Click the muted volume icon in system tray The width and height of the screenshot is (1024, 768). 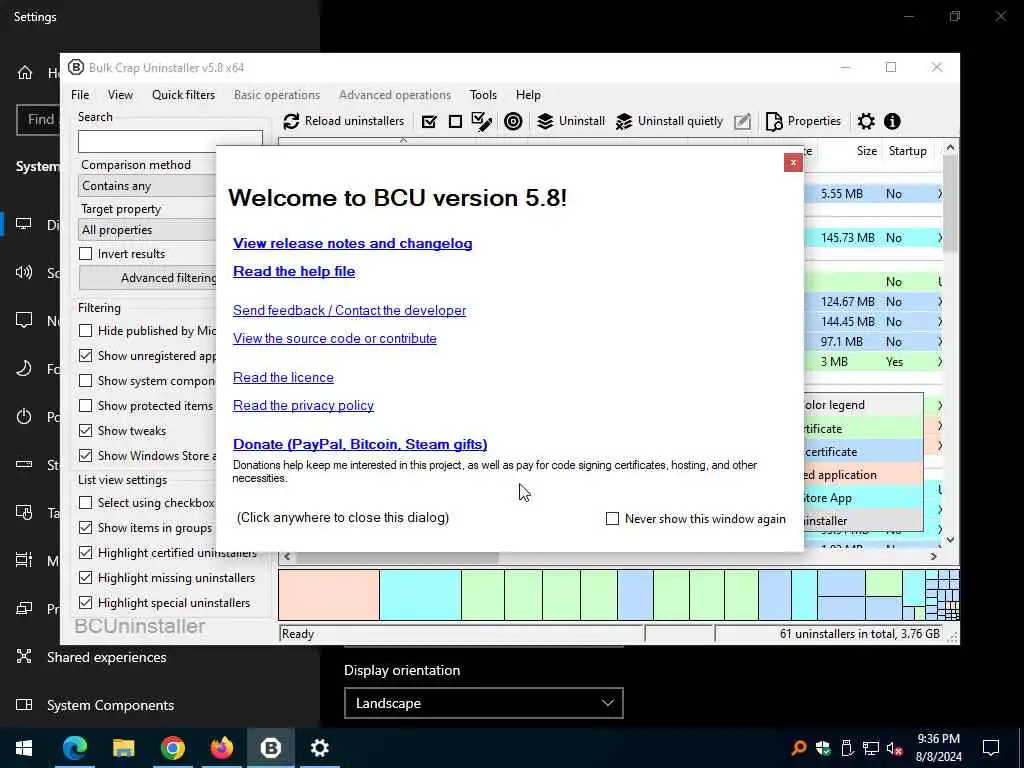pos(895,748)
